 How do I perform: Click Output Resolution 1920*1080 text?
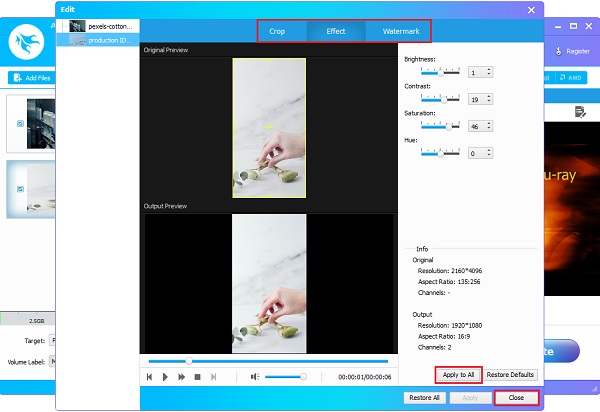[450, 326]
